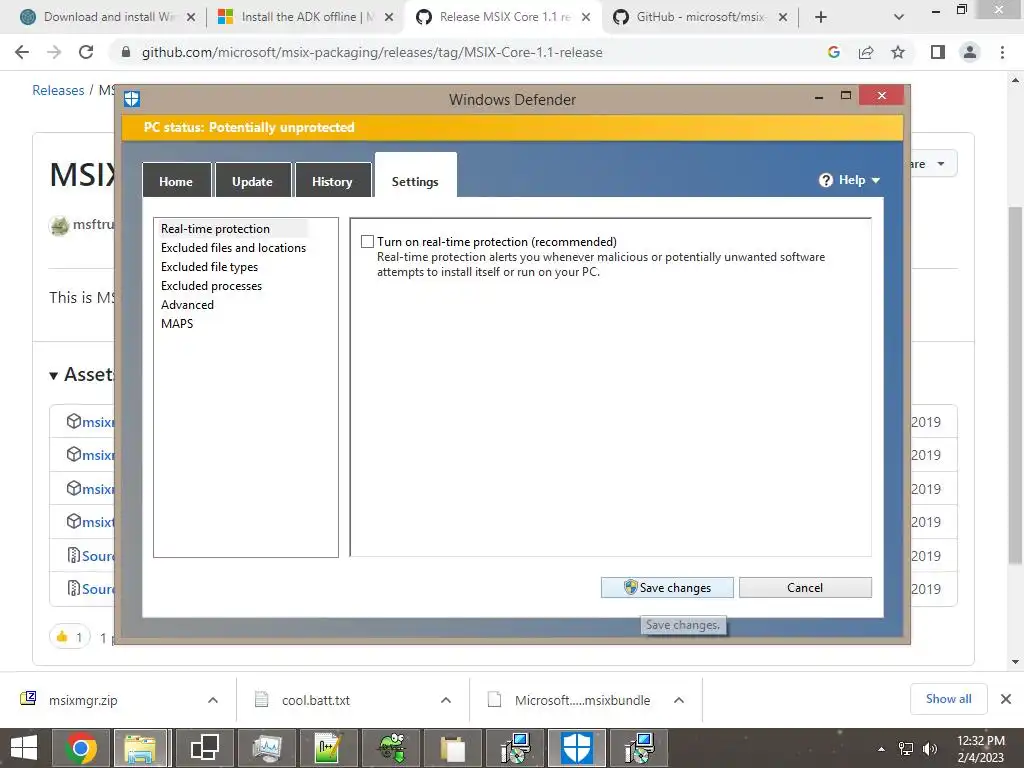Switch to Download and install tab
The width and height of the screenshot is (1024, 768).
[x=108, y=17]
